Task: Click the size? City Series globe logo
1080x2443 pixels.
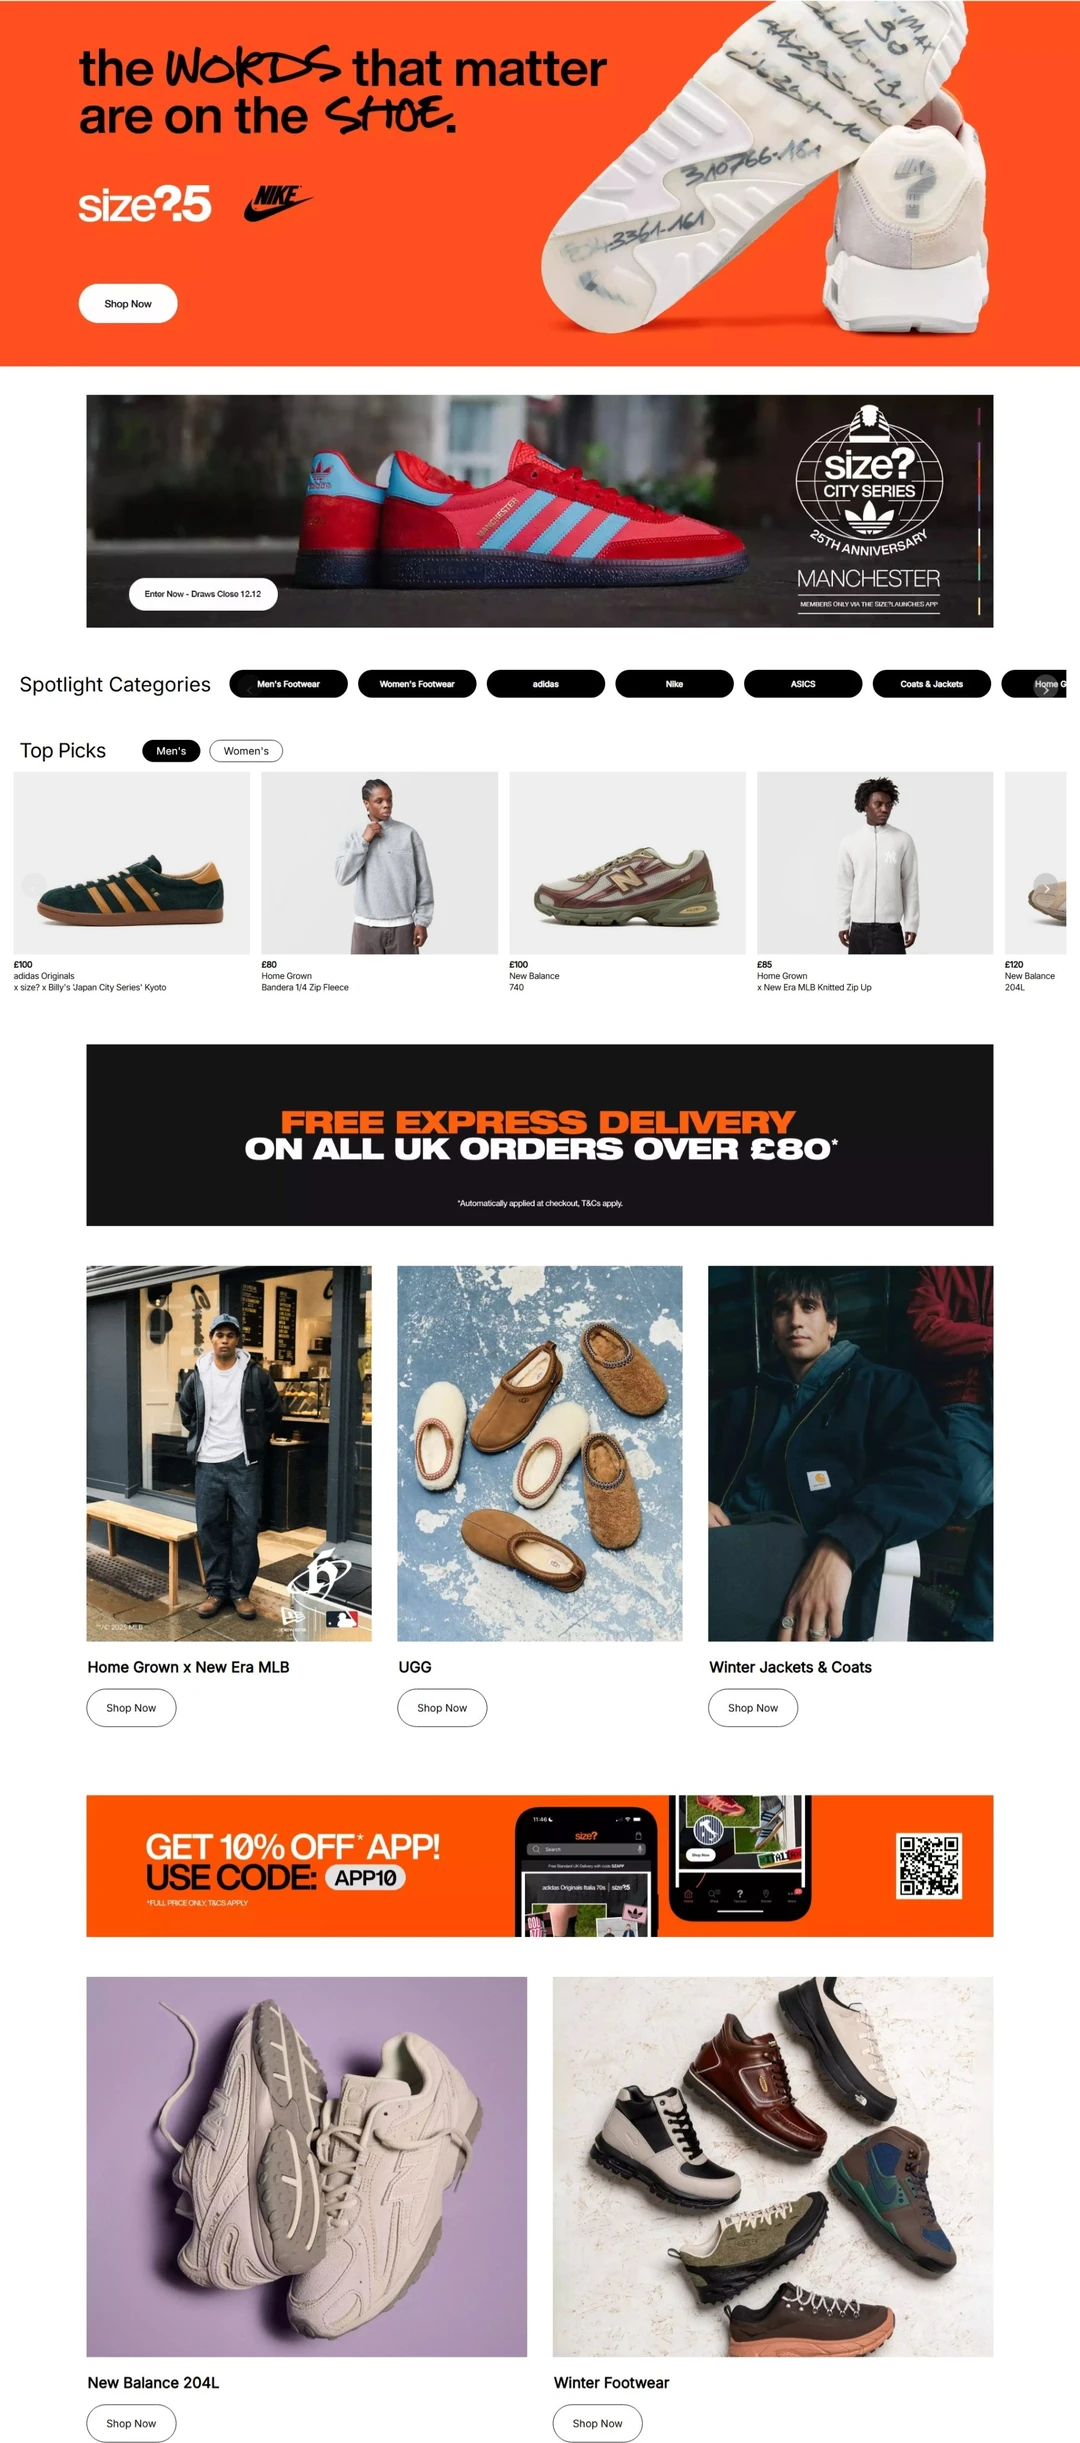Action: click(869, 476)
